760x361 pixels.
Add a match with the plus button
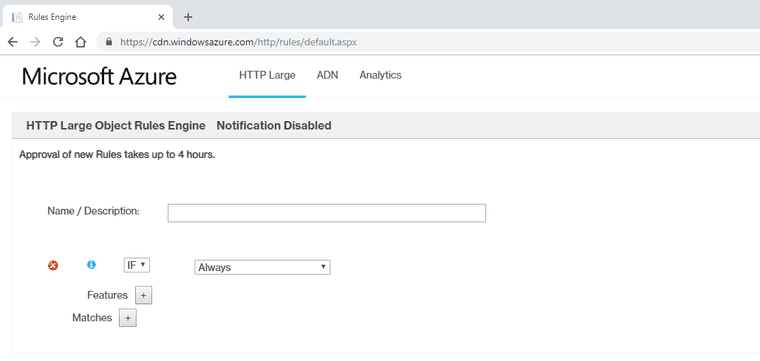128,318
